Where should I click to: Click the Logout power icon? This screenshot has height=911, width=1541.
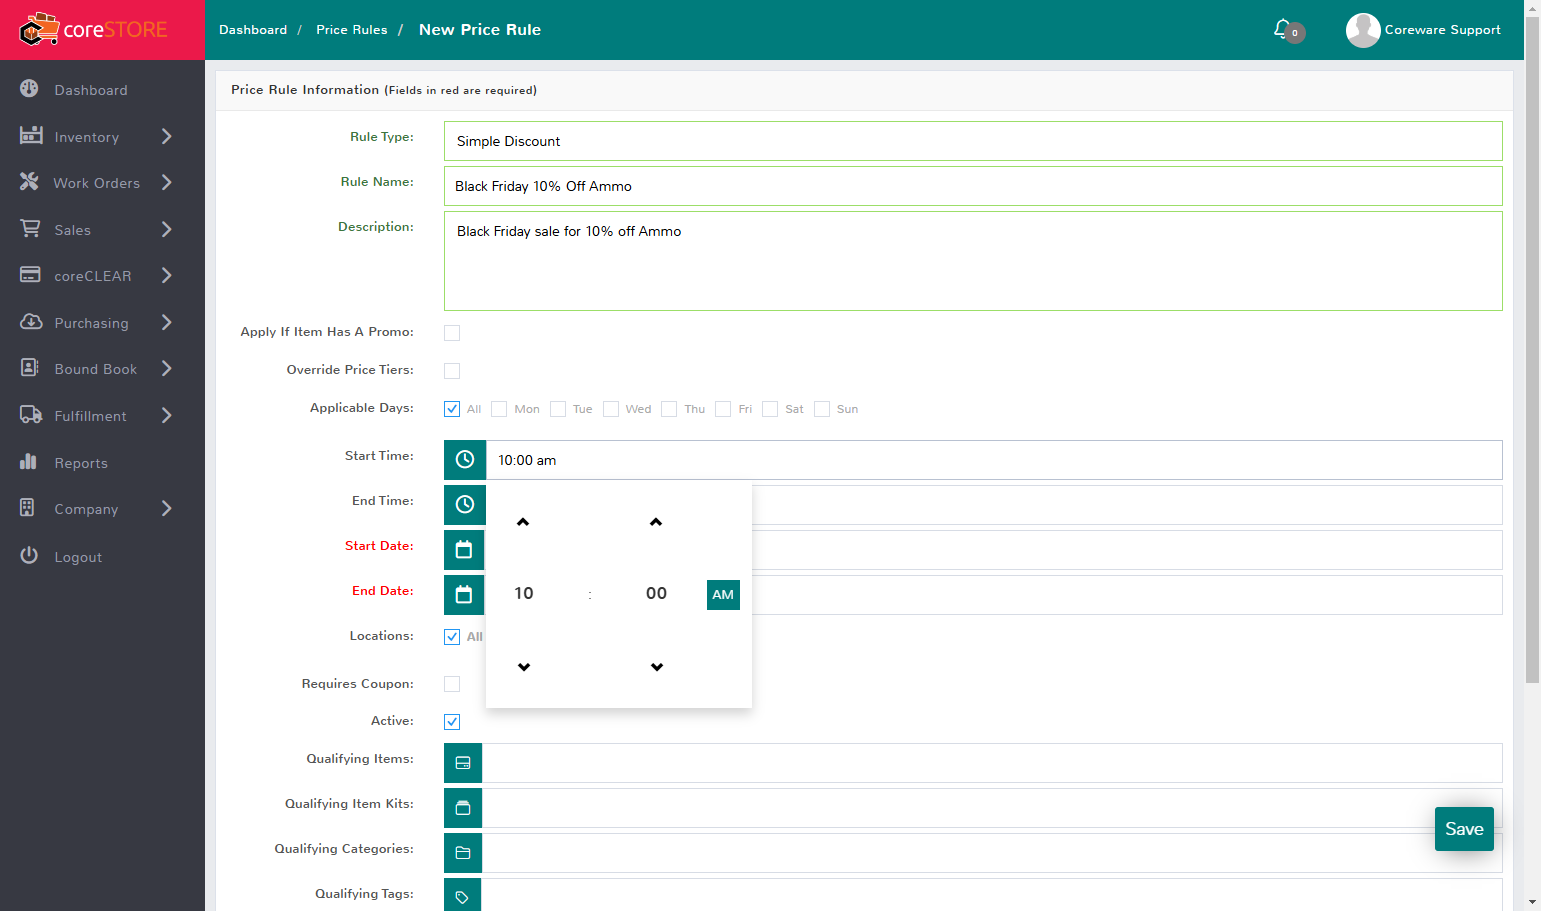[x=29, y=555]
